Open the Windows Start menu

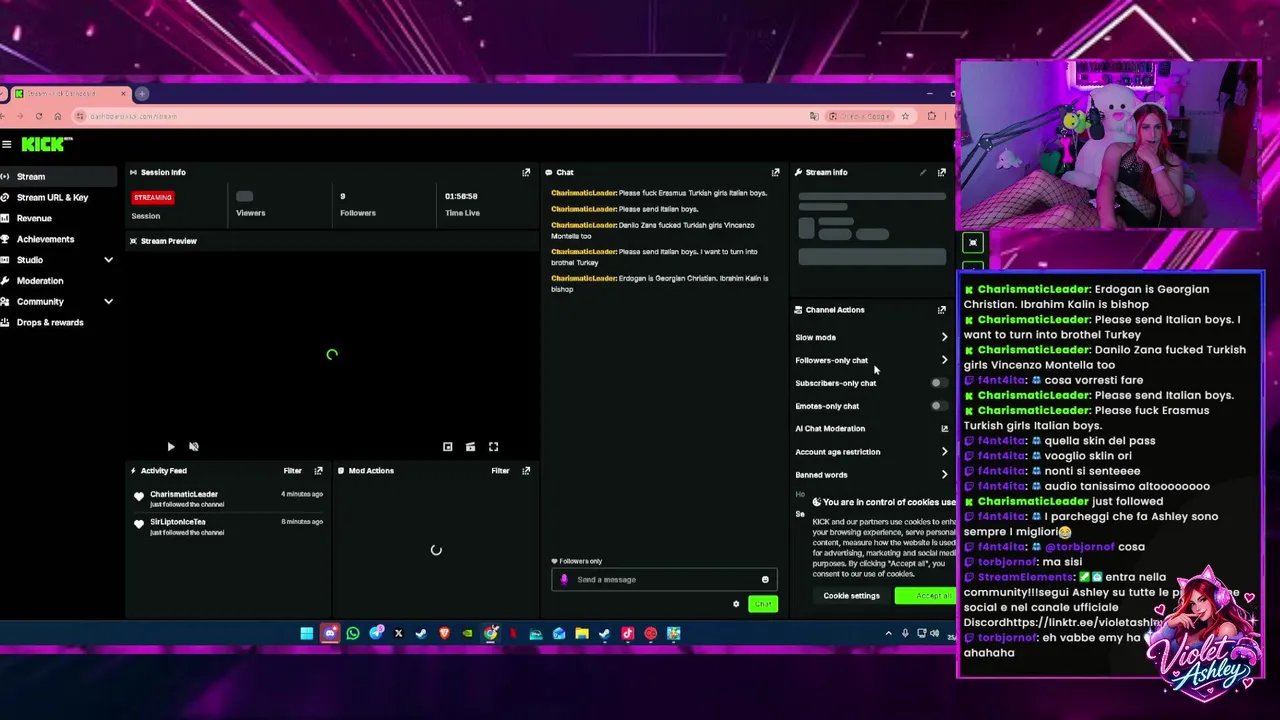click(x=306, y=633)
